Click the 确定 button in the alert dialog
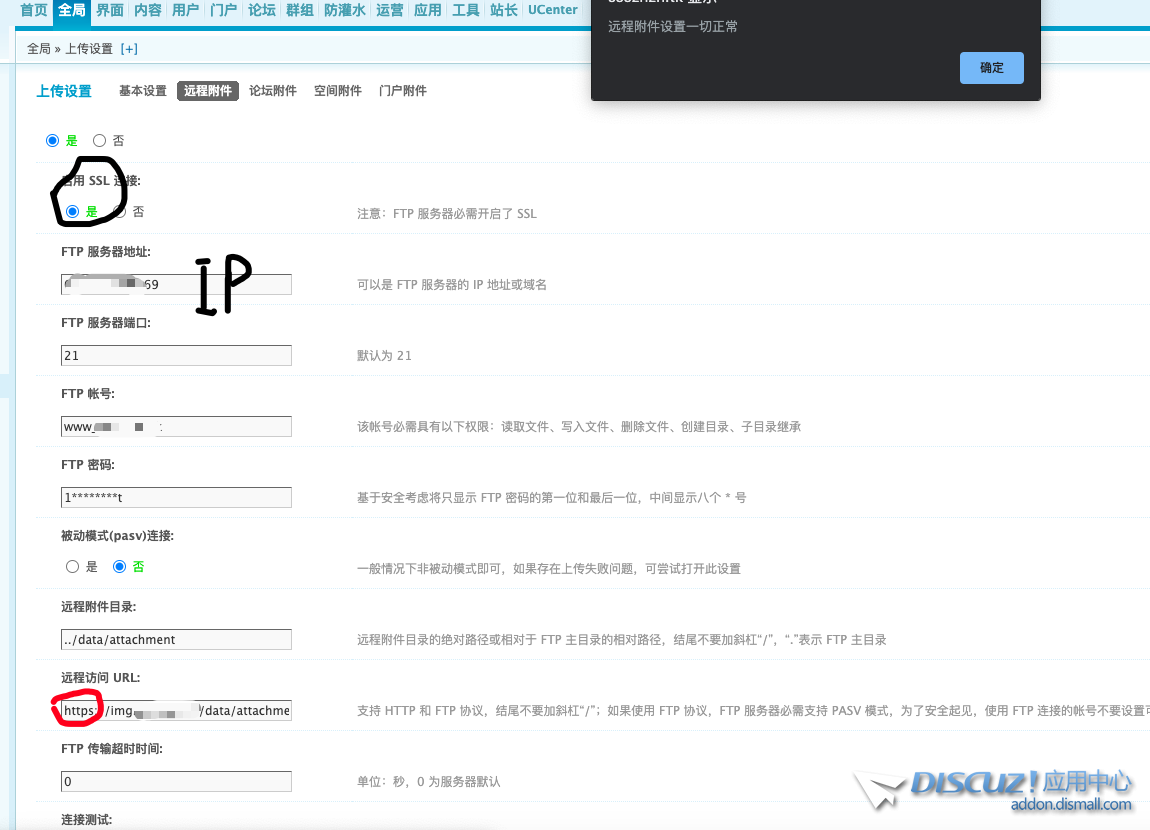 click(991, 68)
